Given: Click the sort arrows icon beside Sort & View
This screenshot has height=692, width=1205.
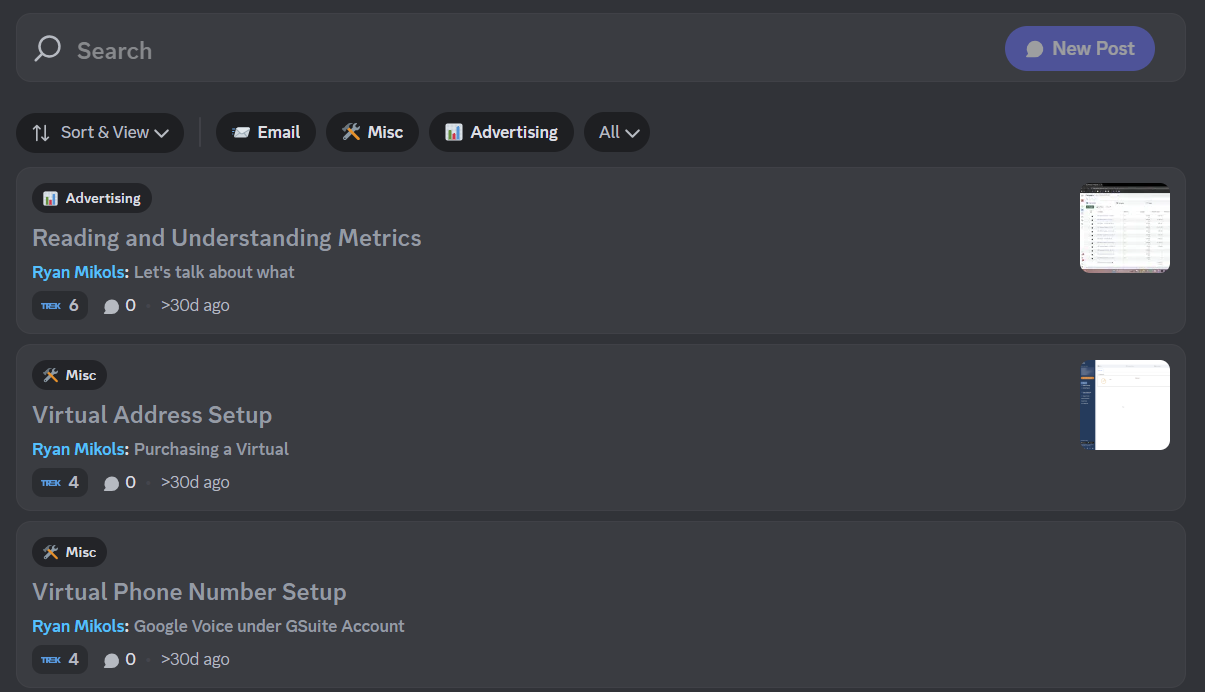Looking at the screenshot, I should pyautogui.click(x=38, y=132).
